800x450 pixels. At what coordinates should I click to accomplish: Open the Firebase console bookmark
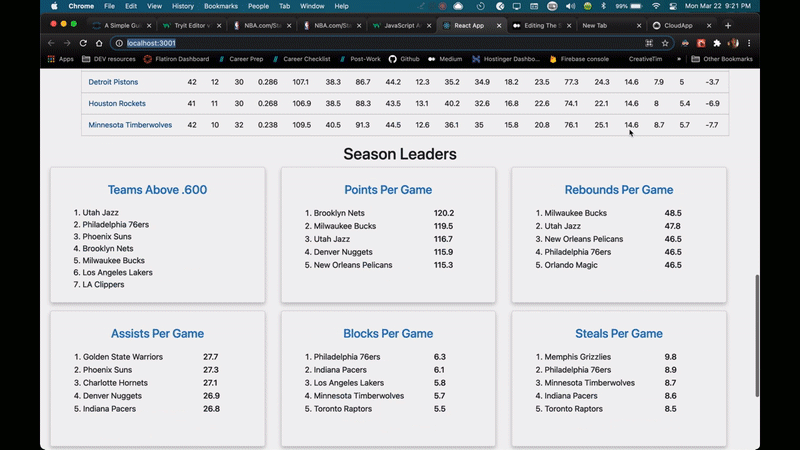[x=579, y=59]
